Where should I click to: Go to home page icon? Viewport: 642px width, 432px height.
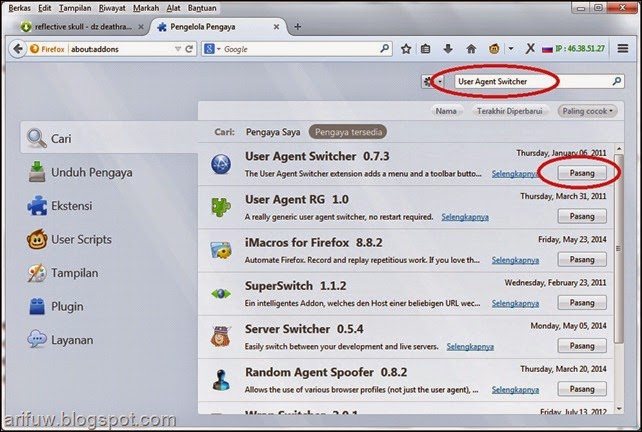point(471,49)
